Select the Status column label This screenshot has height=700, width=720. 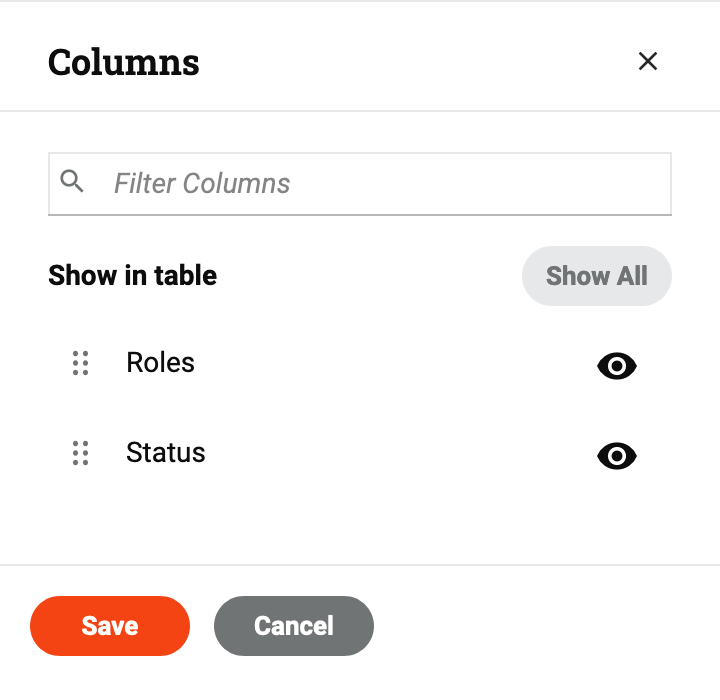[x=166, y=453]
